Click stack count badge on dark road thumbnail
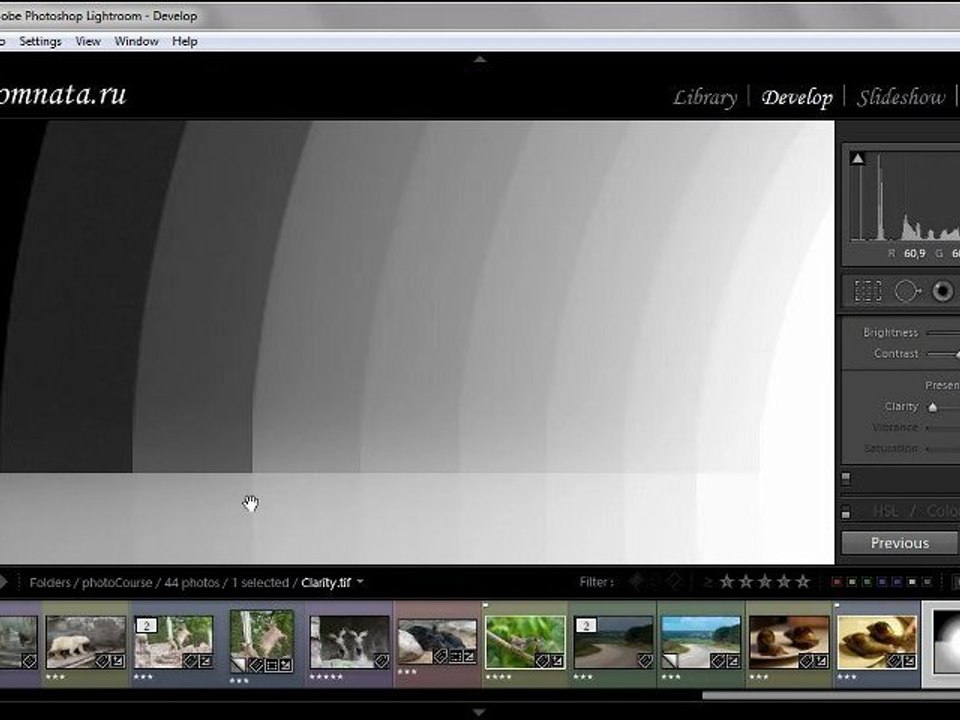This screenshot has width=960, height=720. pos(586,625)
